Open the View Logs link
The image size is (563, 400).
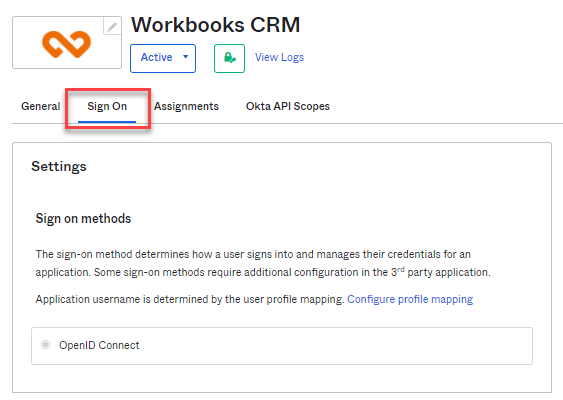click(279, 57)
